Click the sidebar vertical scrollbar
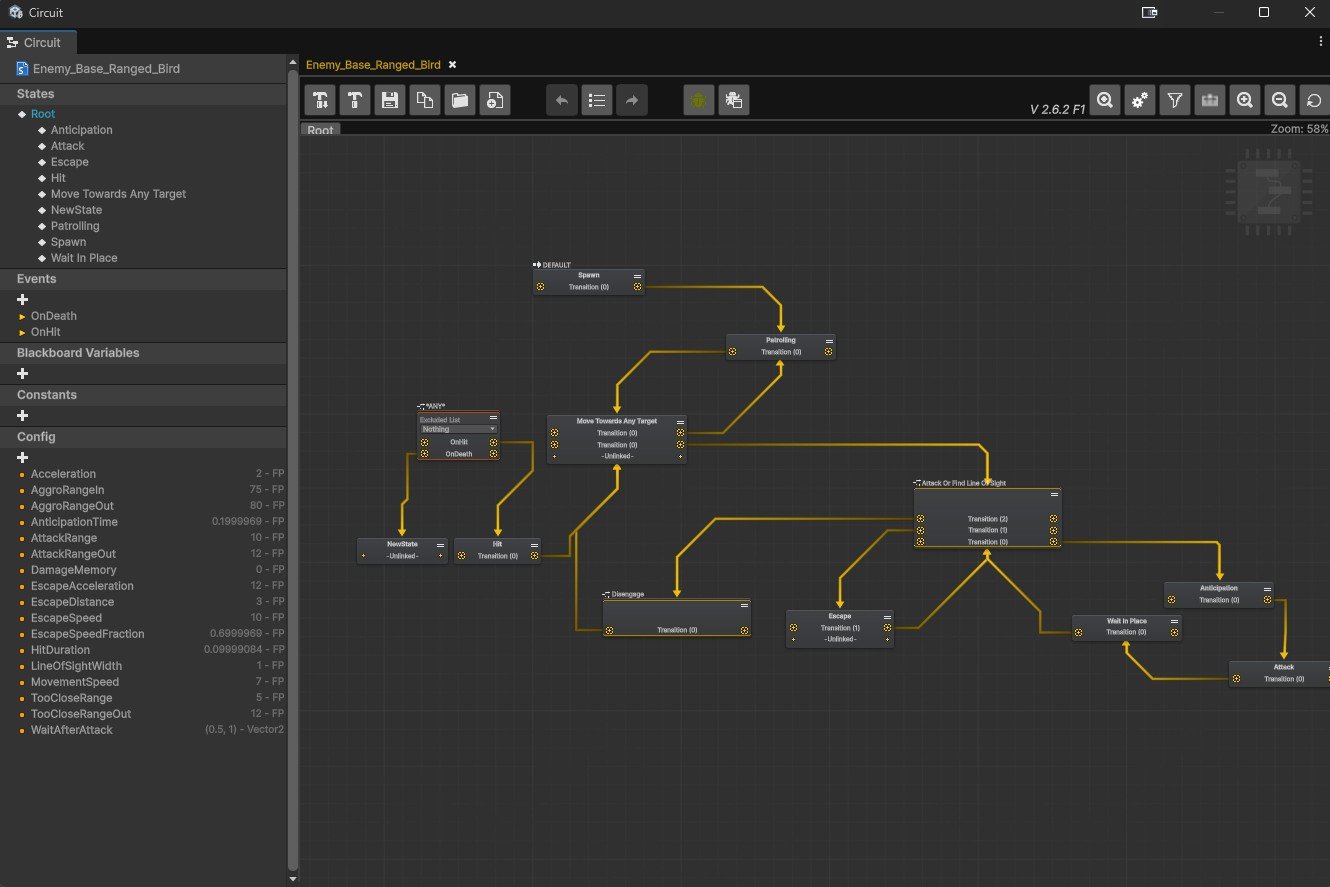 [293, 470]
